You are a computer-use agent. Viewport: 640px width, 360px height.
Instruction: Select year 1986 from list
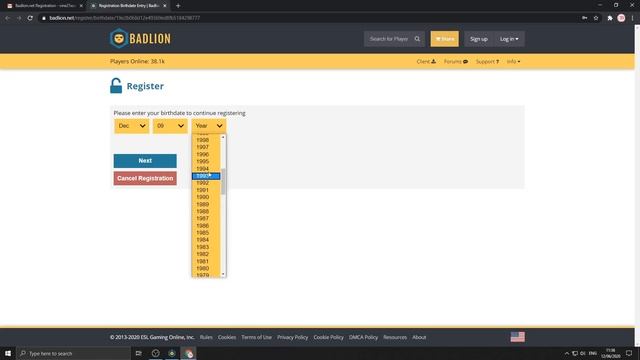(206, 226)
